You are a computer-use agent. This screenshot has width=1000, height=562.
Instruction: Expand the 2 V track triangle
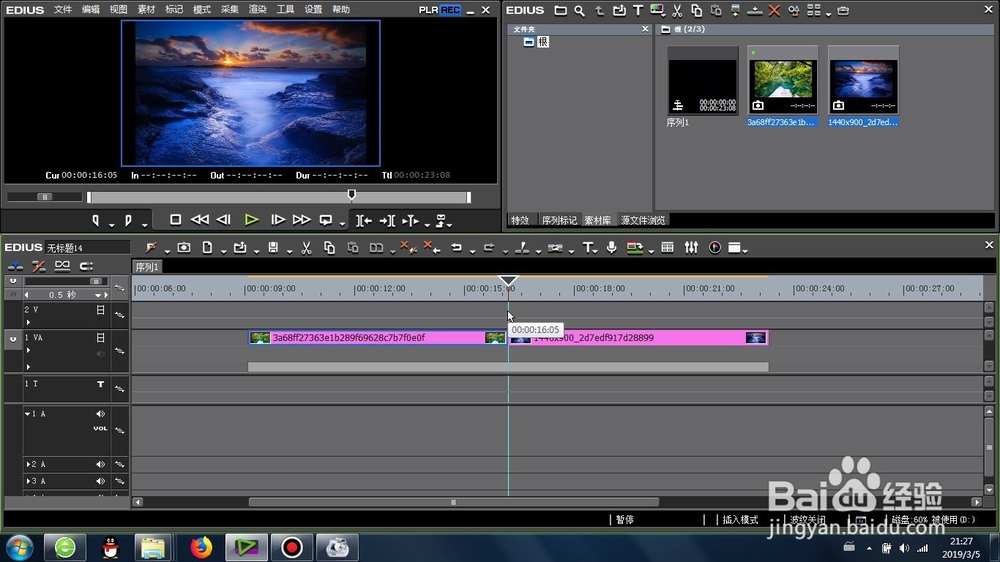28,322
